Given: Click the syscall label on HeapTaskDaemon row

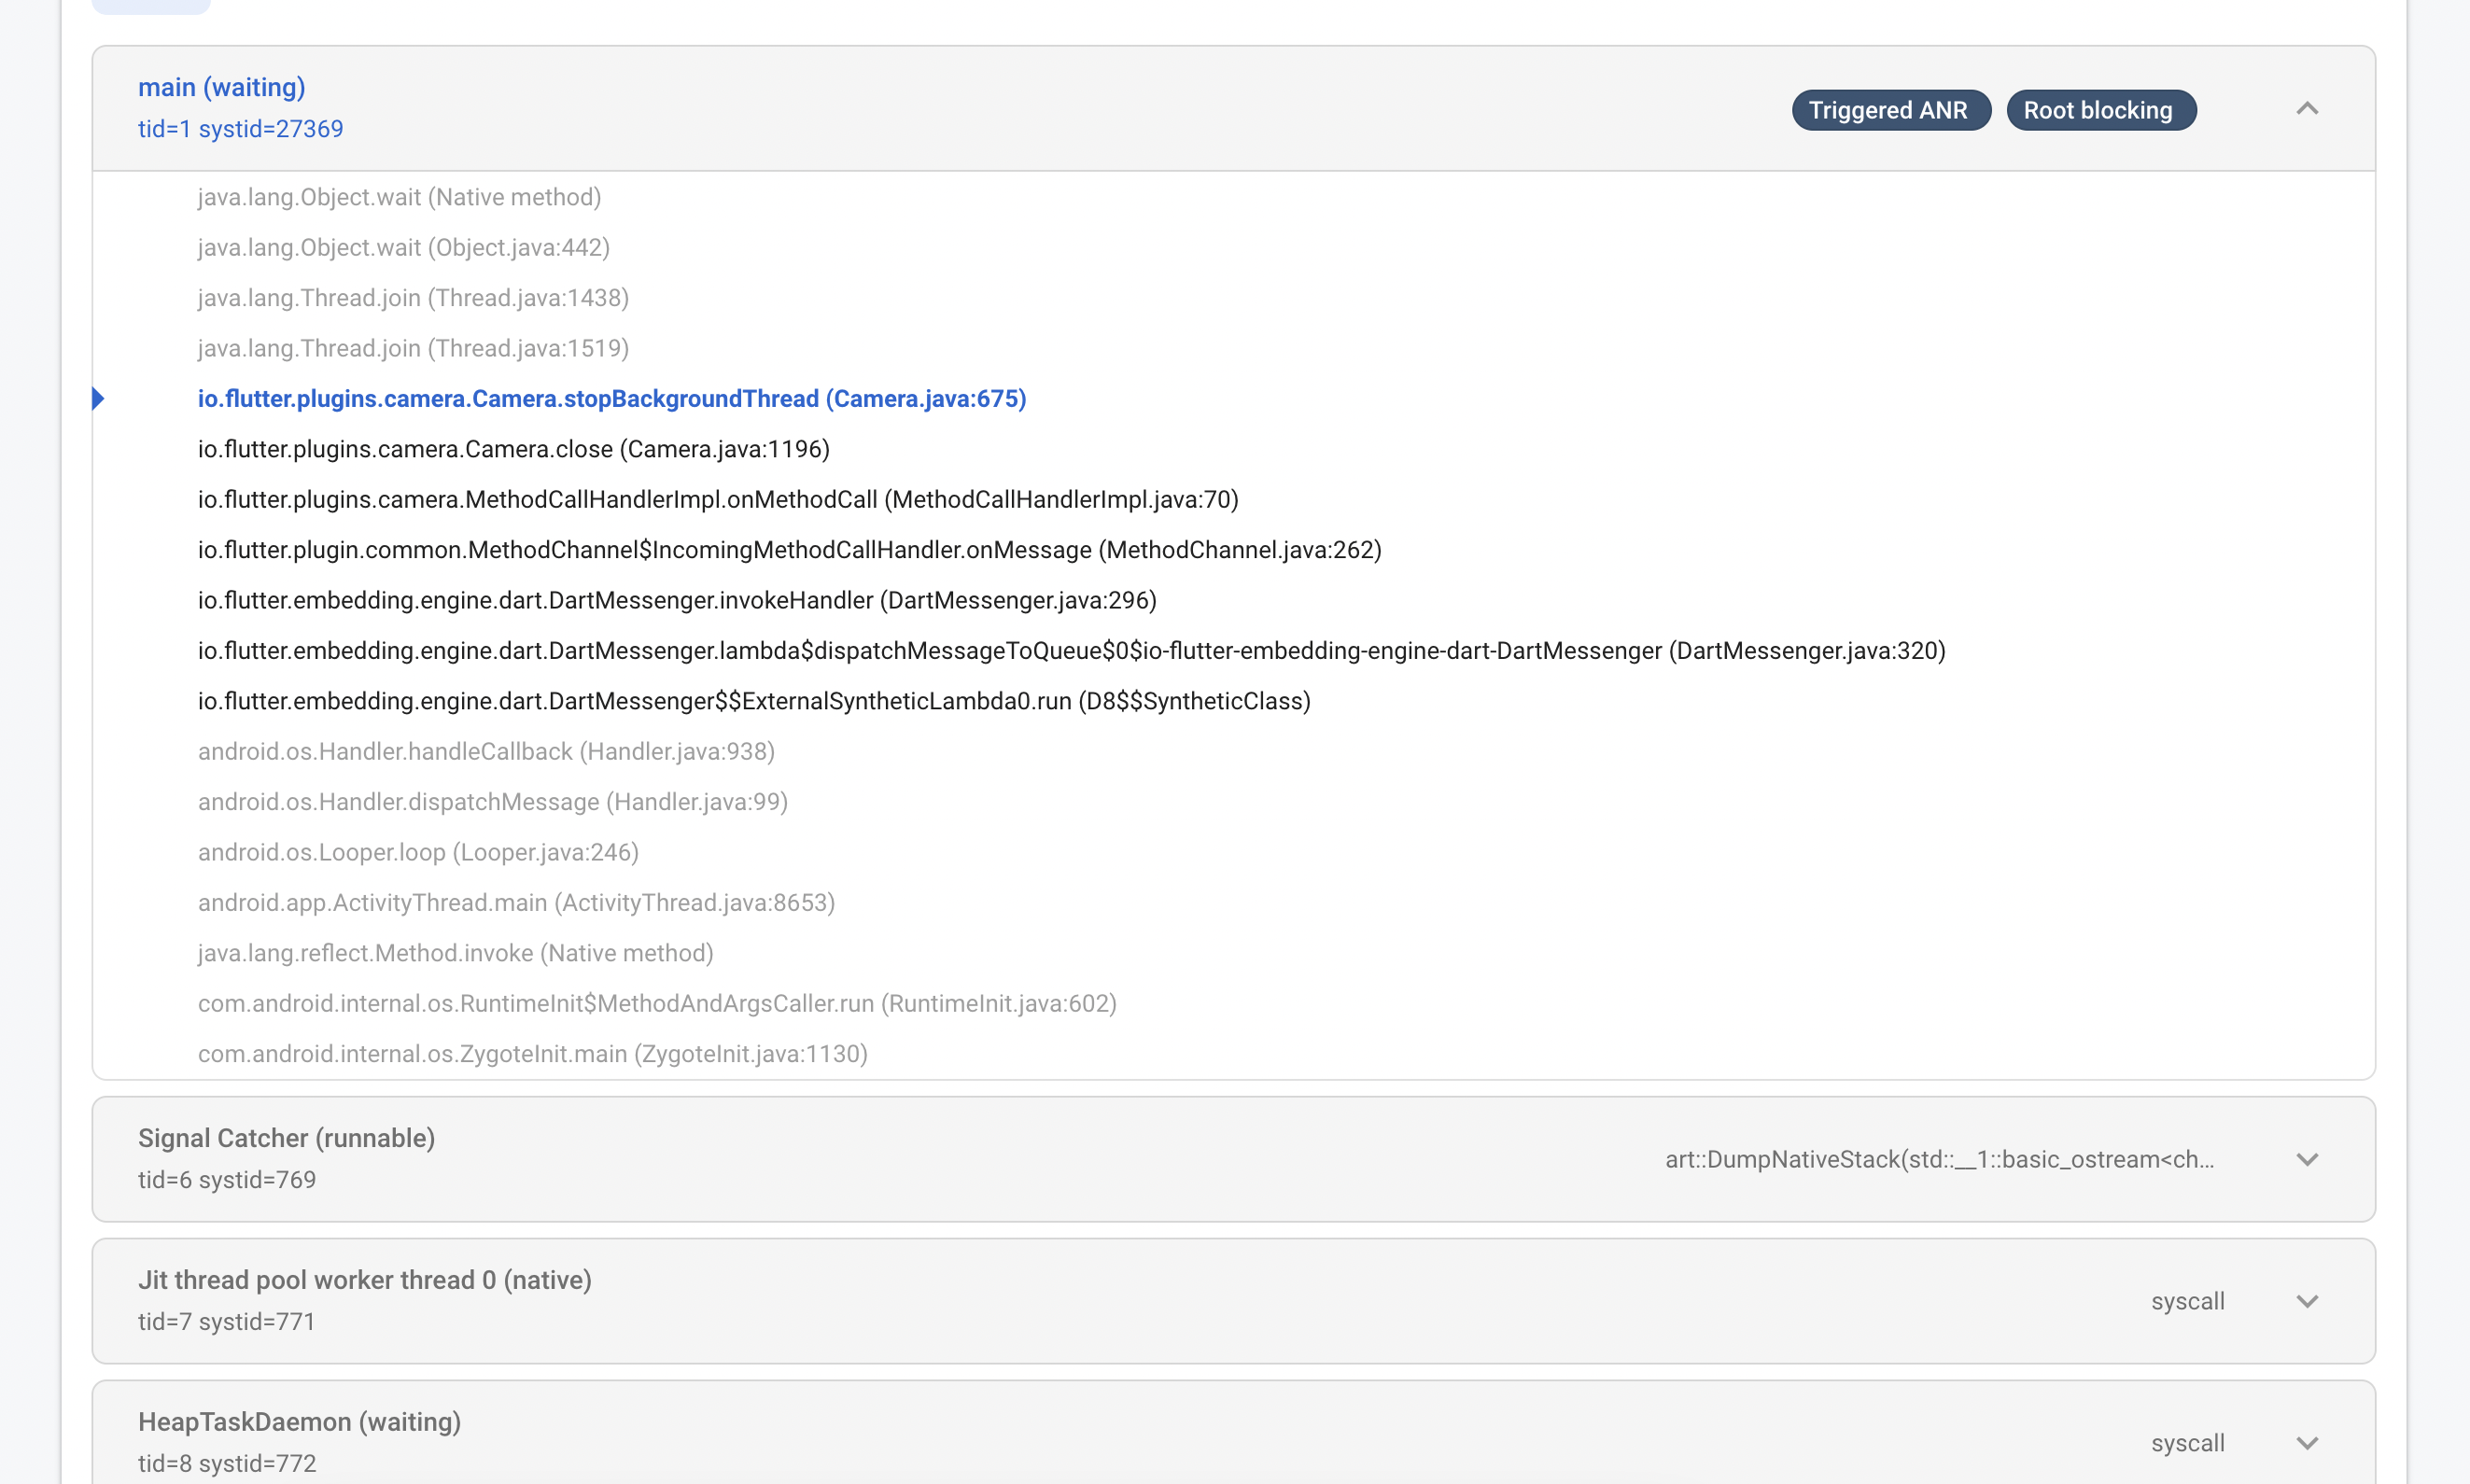Looking at the screenshot, I should 2187,1443.
